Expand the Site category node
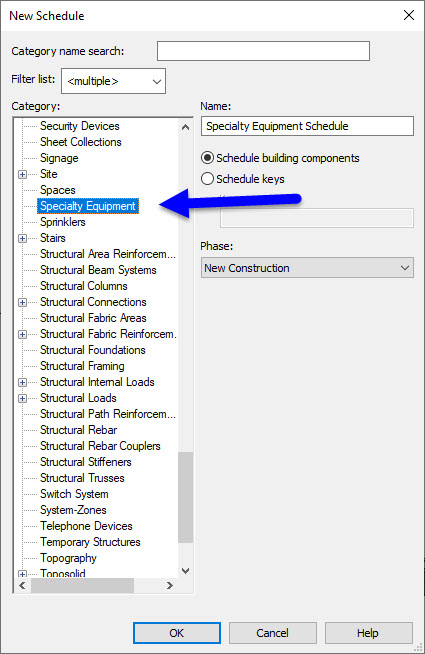Image resolution: width=425 pixels, height=654 pixels. pyautogui.click(x=23, y=174)
